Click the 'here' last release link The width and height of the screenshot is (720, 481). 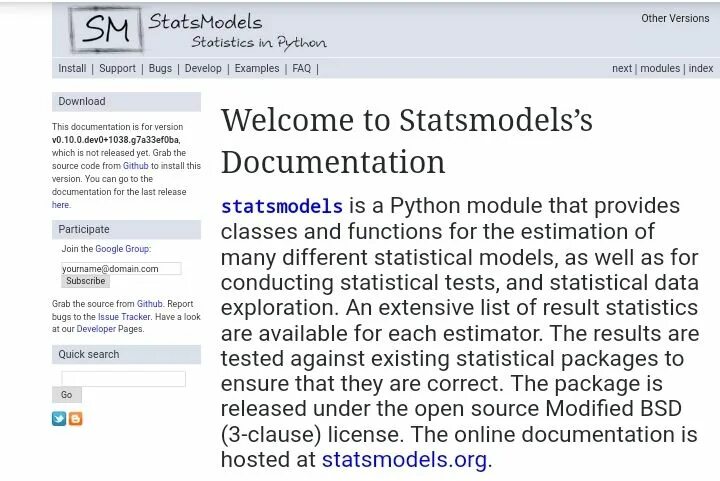point(61,205)
